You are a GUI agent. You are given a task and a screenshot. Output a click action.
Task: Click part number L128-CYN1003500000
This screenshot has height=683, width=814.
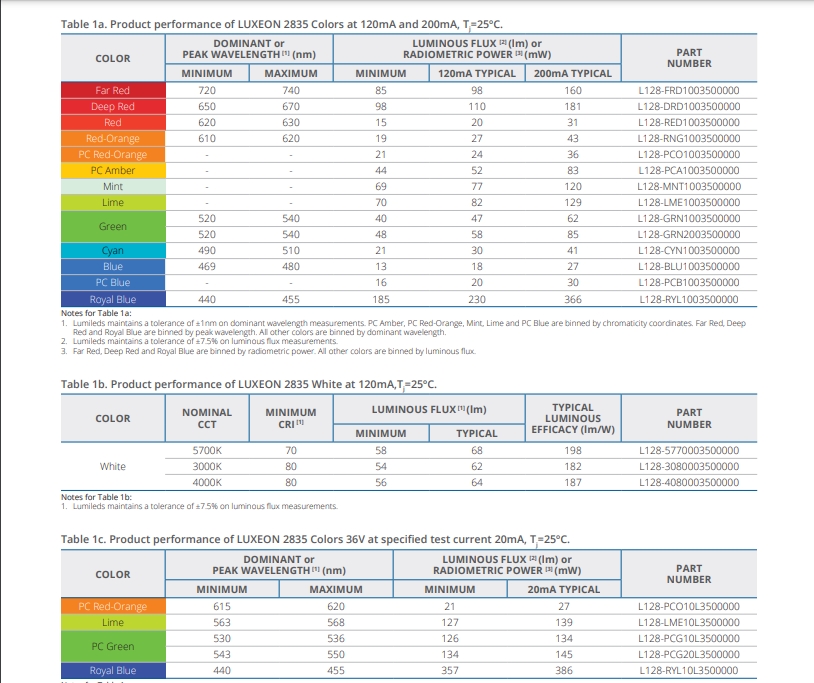point(689,251)
